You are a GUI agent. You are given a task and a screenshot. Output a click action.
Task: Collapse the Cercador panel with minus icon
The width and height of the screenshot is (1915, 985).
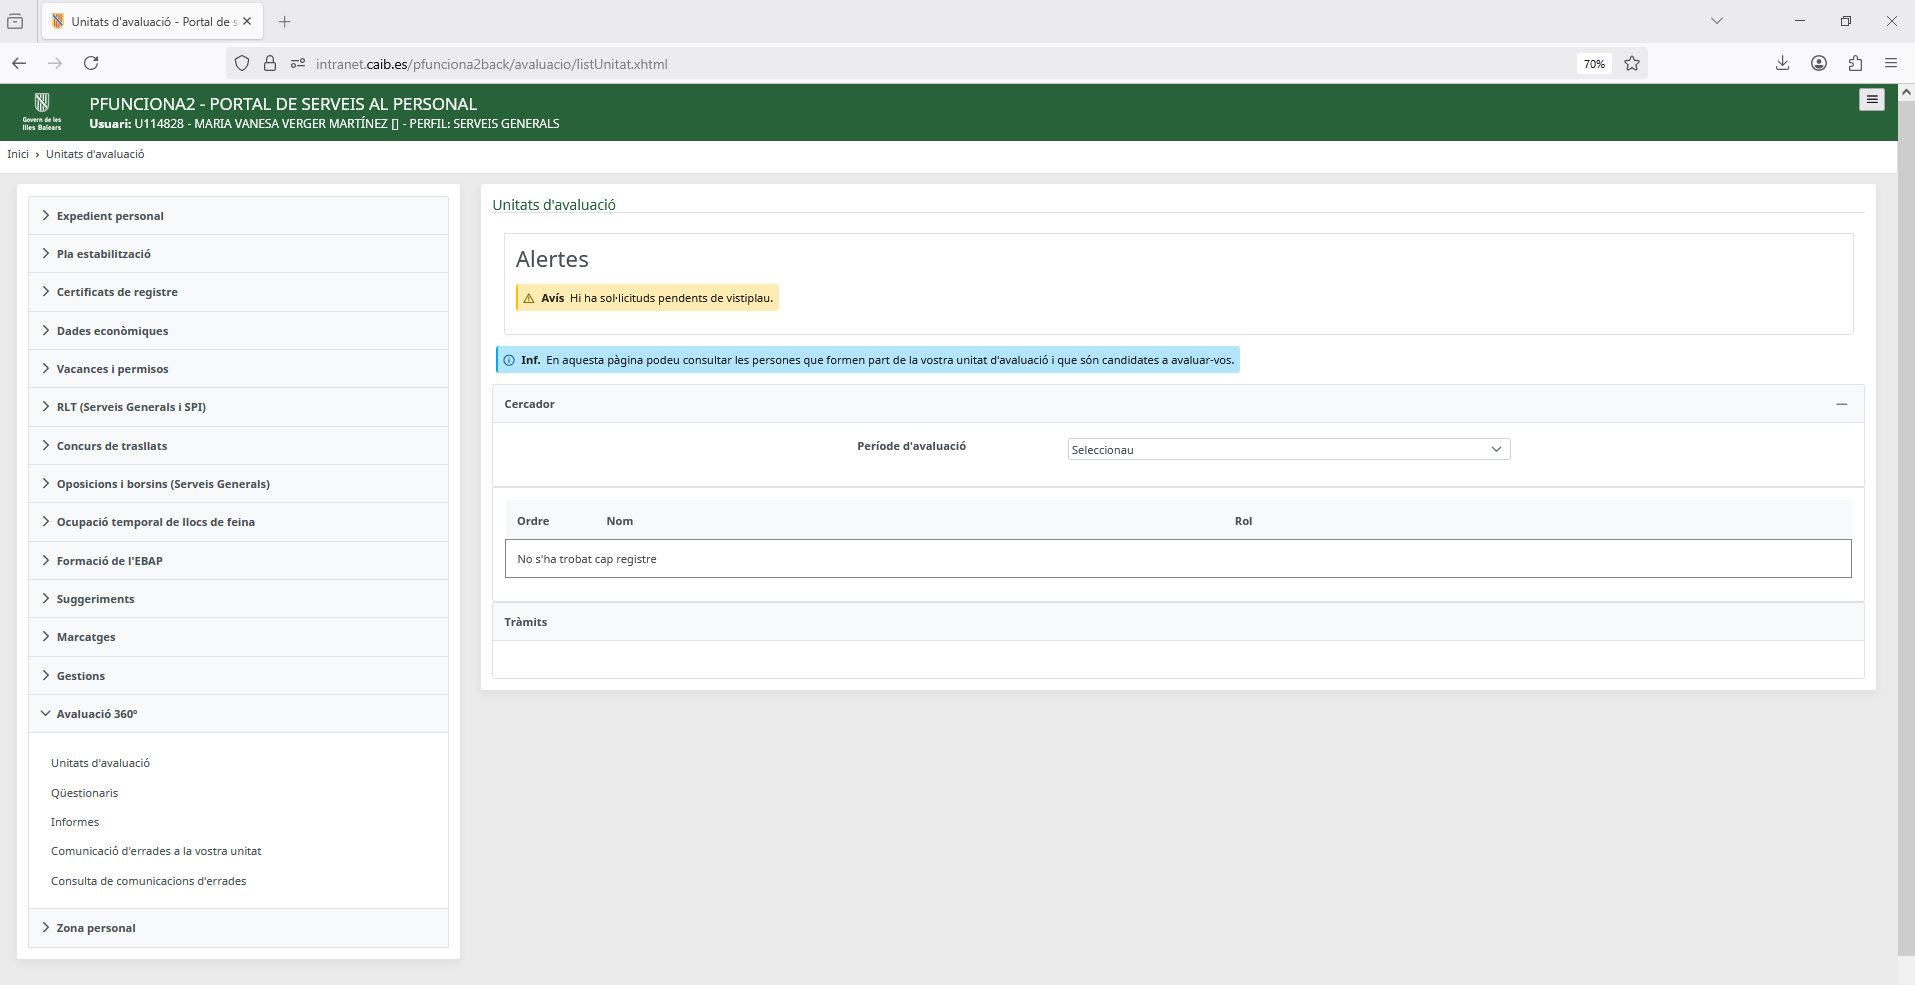(x=1841, y=404)
